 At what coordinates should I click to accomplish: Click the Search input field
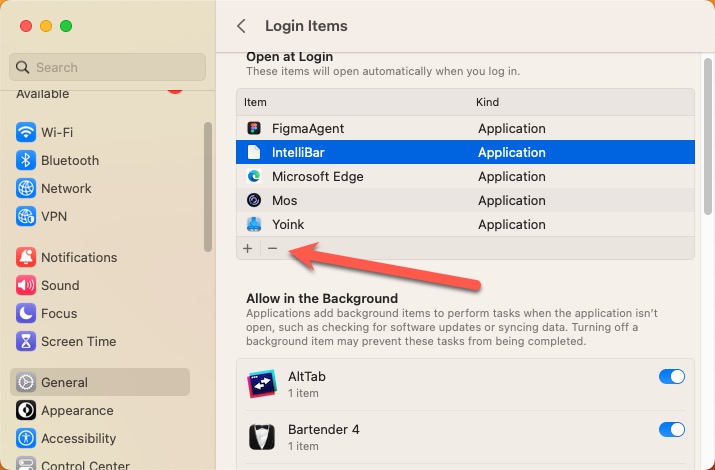coord(107,67)
